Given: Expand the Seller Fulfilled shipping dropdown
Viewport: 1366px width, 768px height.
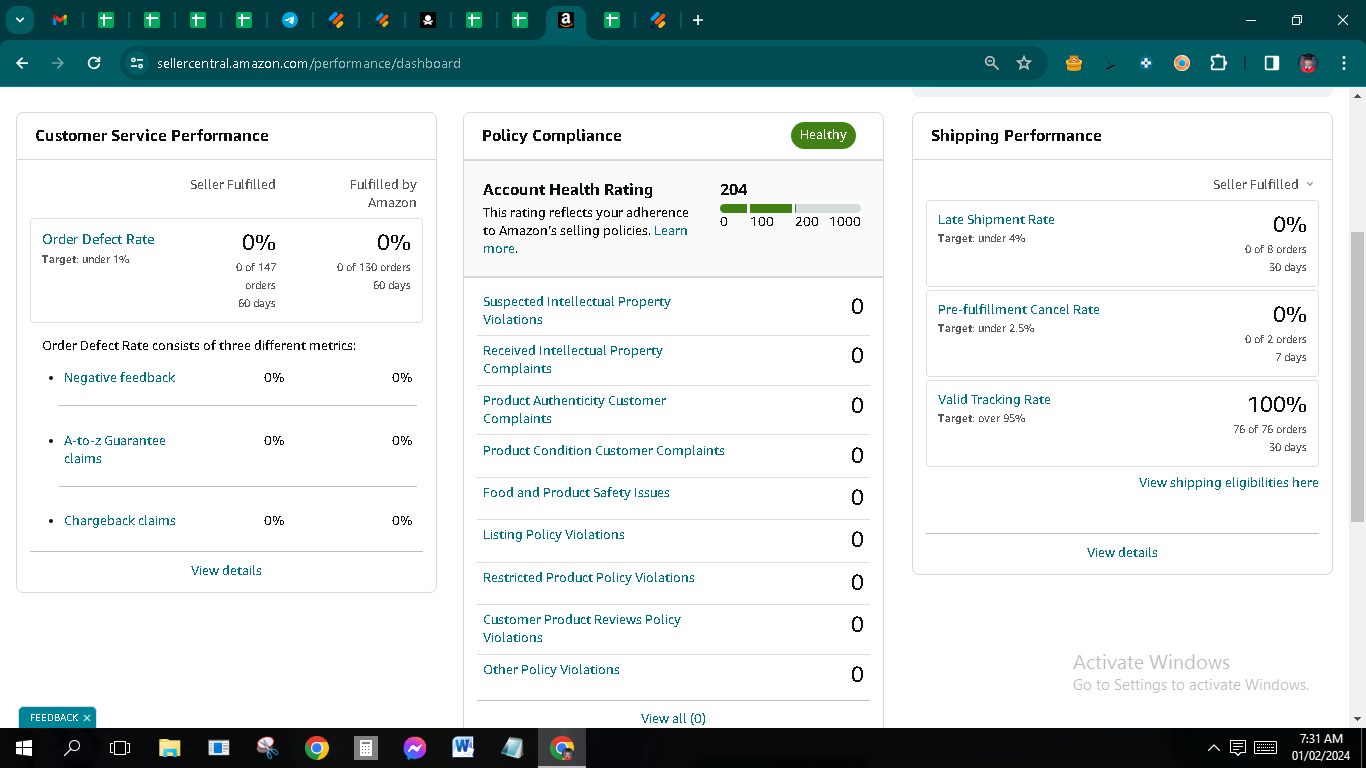Looking at the screenshot, I should (1263, 184).
